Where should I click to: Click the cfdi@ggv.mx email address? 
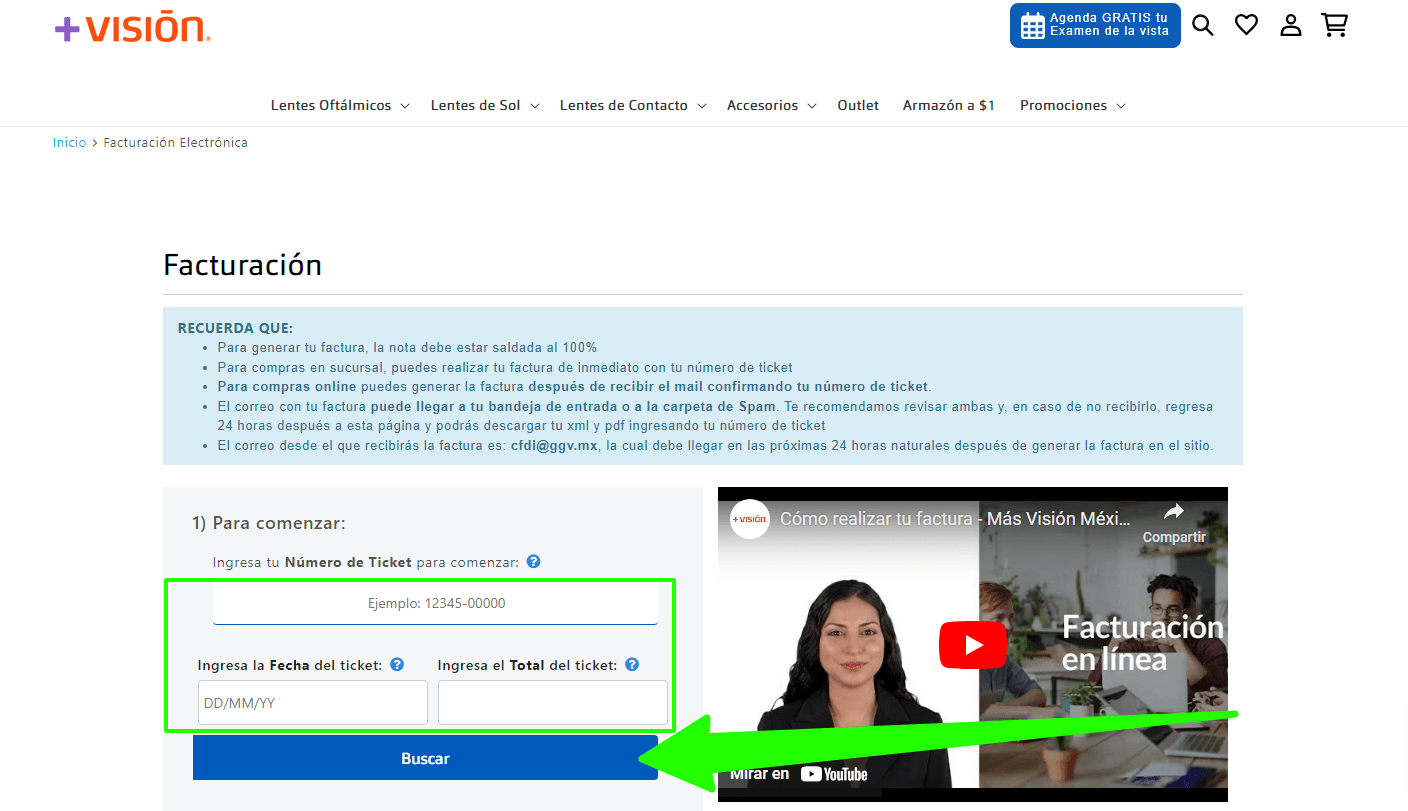coord(554,446)
